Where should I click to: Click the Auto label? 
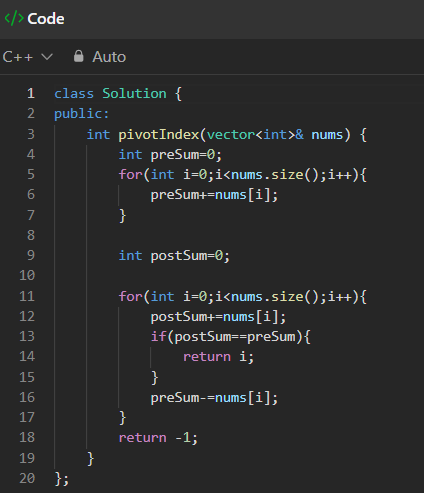pyautogui.click(x=109, y=57)
